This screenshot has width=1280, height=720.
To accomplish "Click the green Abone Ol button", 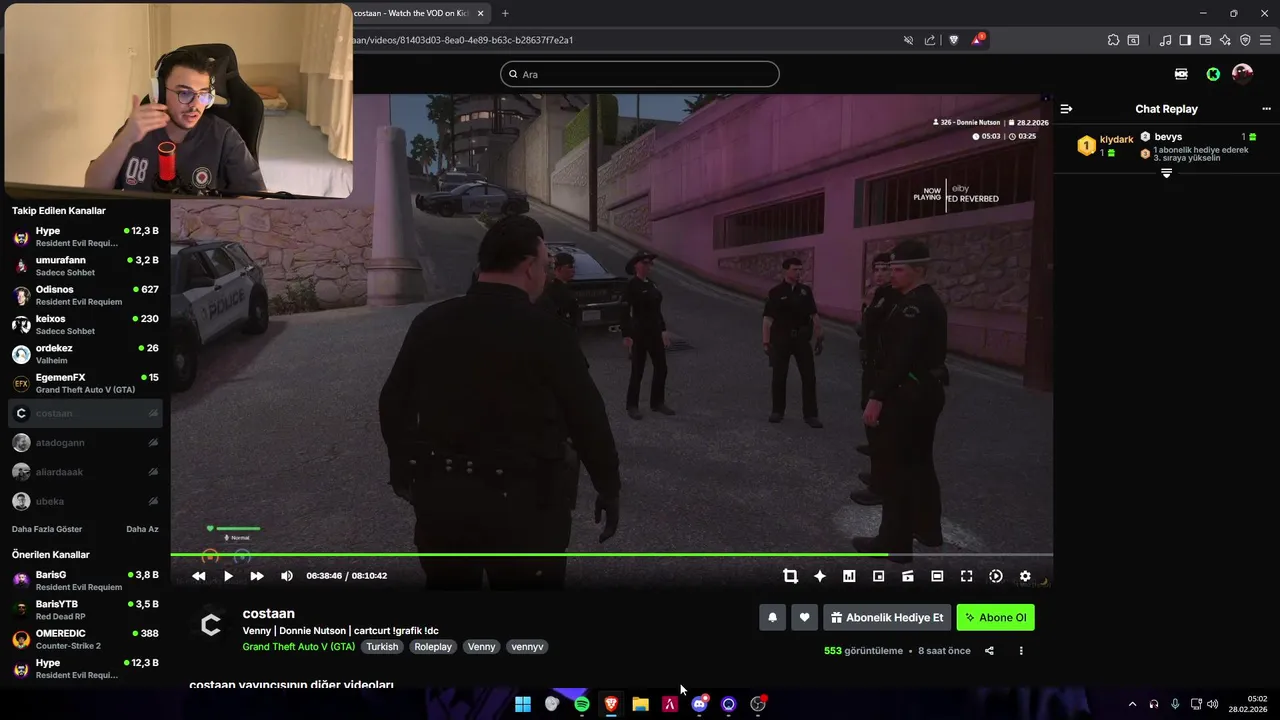I will (x=995, y=618).
